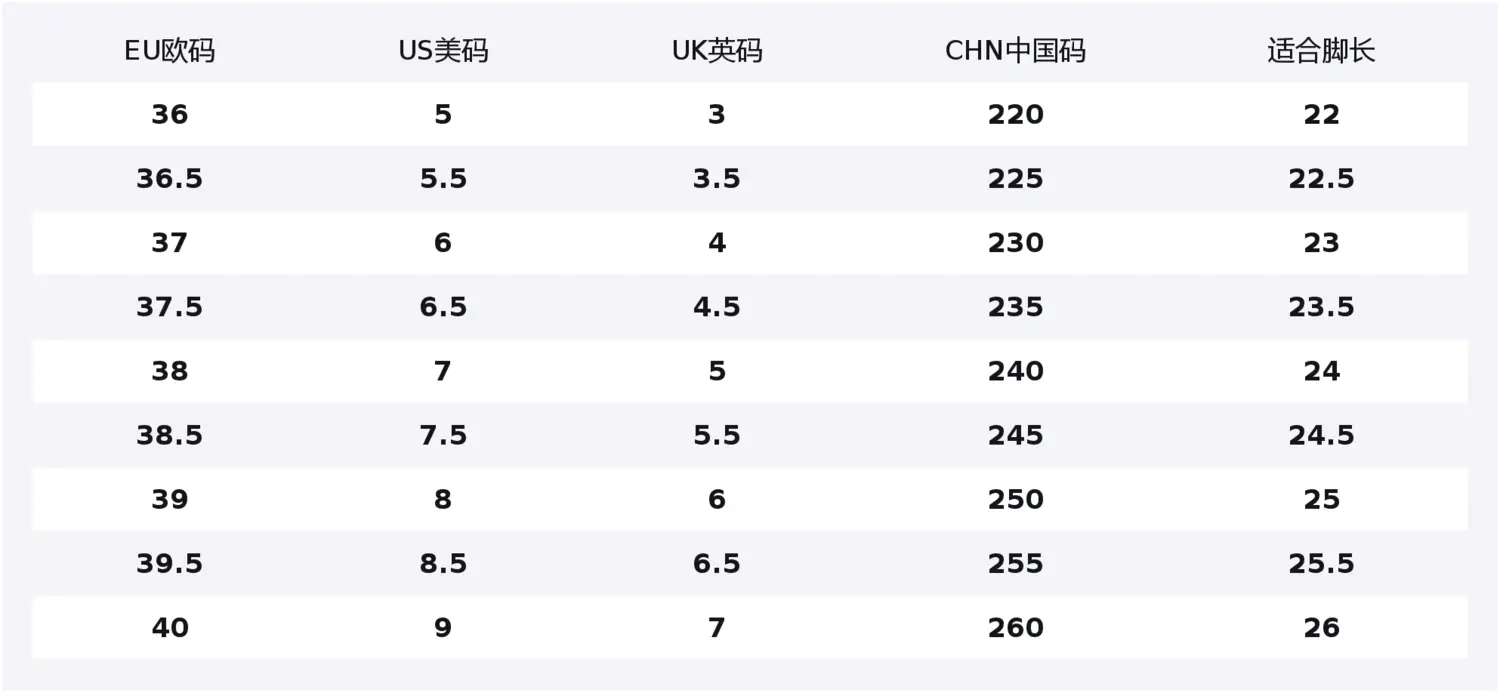Screen dimensions: 1500x693
Task: Select EU size 37.5 cell
Action: (x=169, y=307)
